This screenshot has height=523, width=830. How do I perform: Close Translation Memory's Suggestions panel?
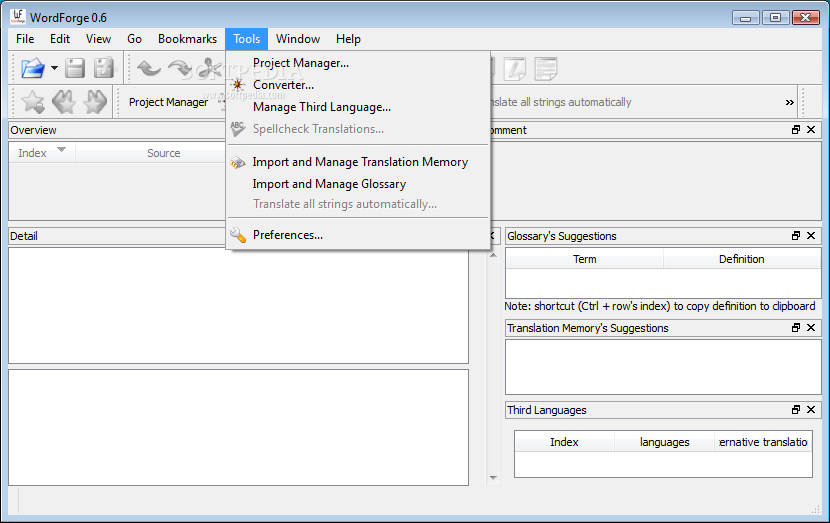[811, 328]
